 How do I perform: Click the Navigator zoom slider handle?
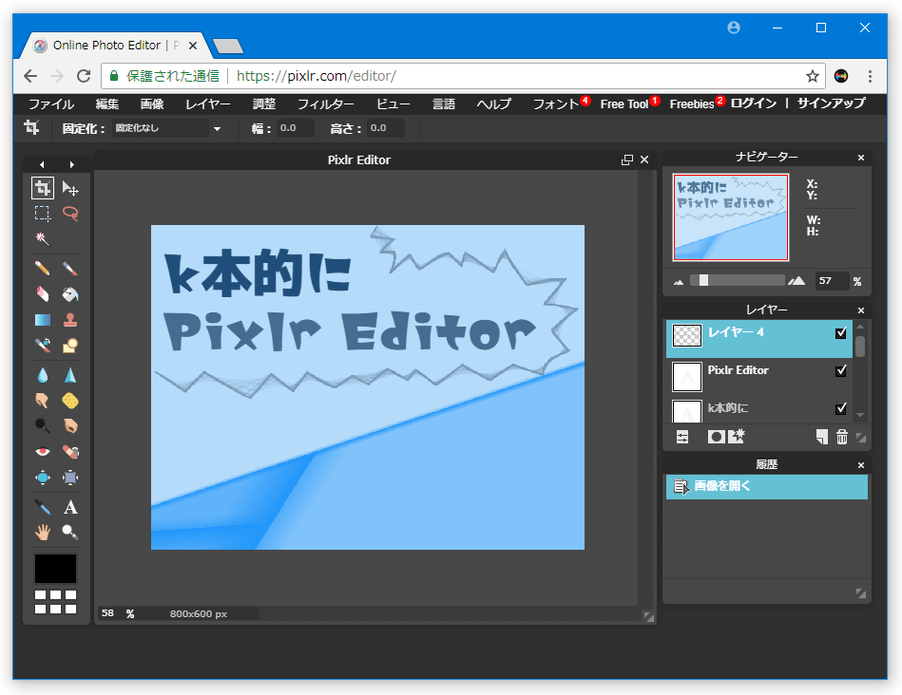click(703, 280)
